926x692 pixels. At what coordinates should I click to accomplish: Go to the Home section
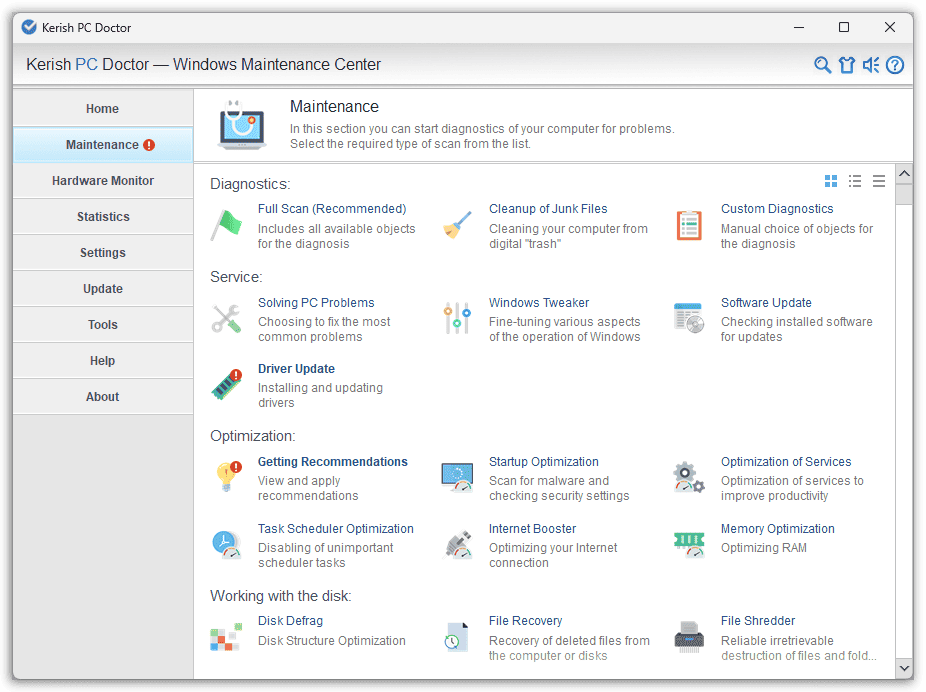point(103,109)
